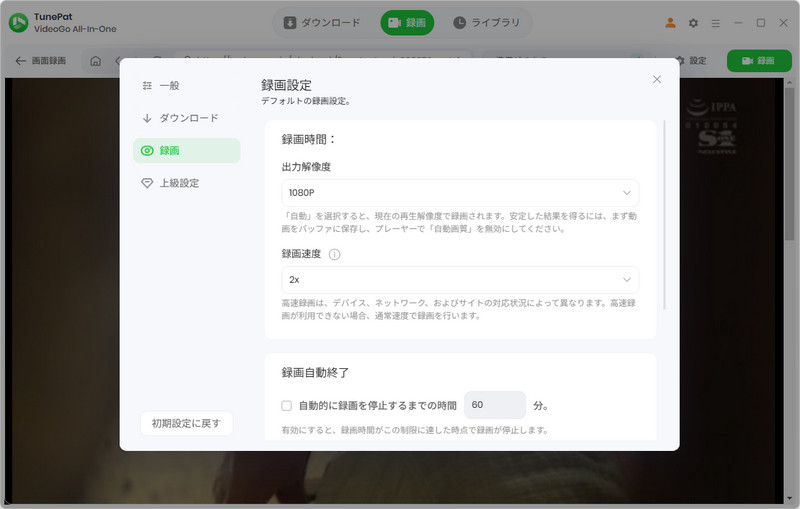Click the minutes field showing 60
Viewport: 800px width, 509px height.
tap(494, 405)
